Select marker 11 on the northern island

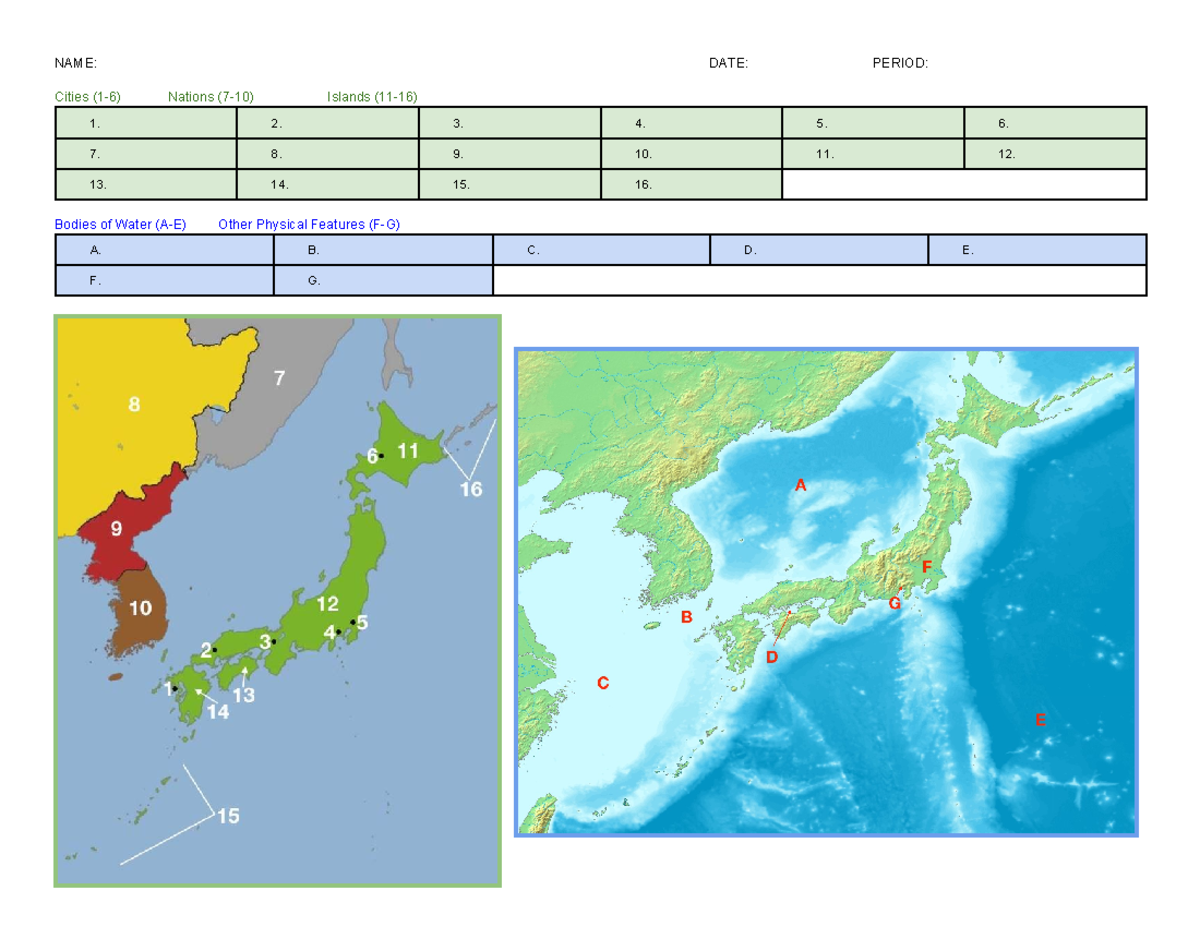coord(406,451)
